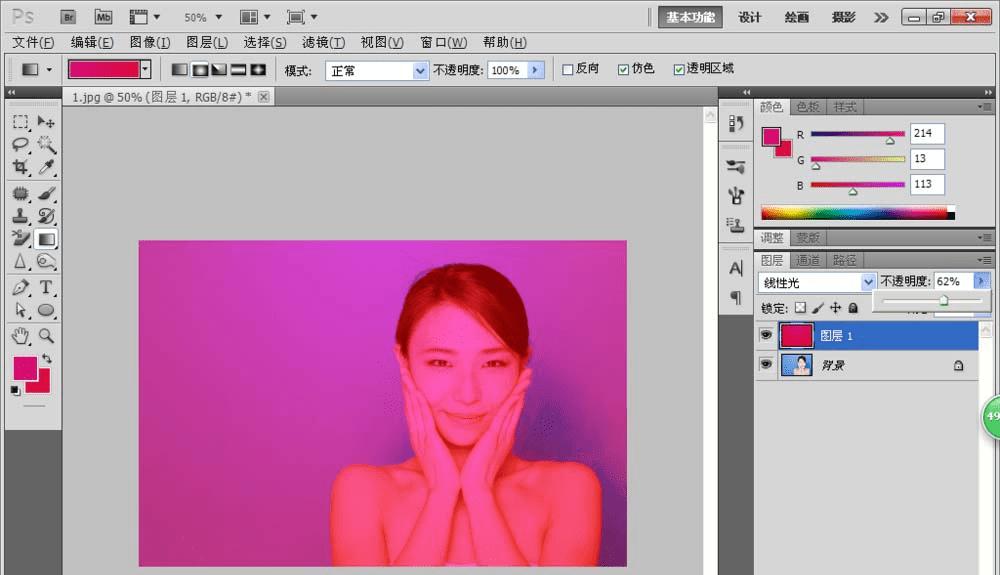This screenshot has height=575, width=1000.
Task: Select the Rectangular Marquee tool
Action: point(20,122)
